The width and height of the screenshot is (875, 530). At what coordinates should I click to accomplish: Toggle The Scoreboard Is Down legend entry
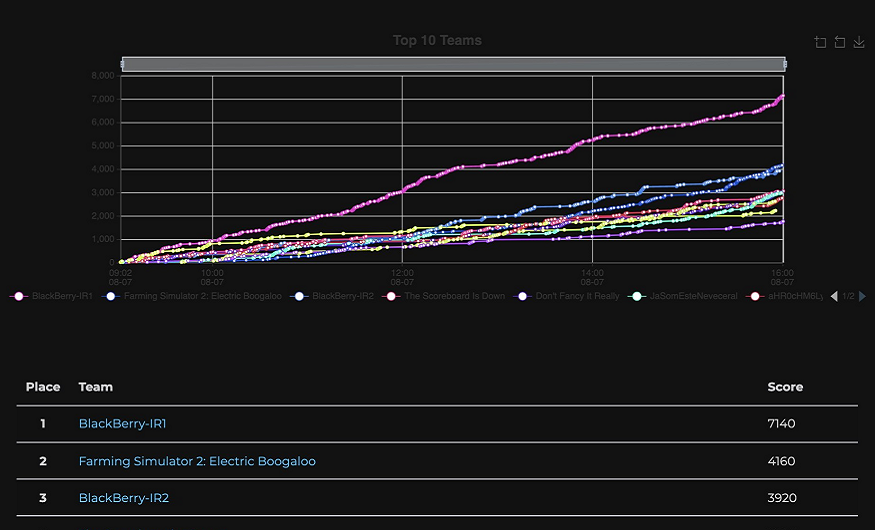444,296
